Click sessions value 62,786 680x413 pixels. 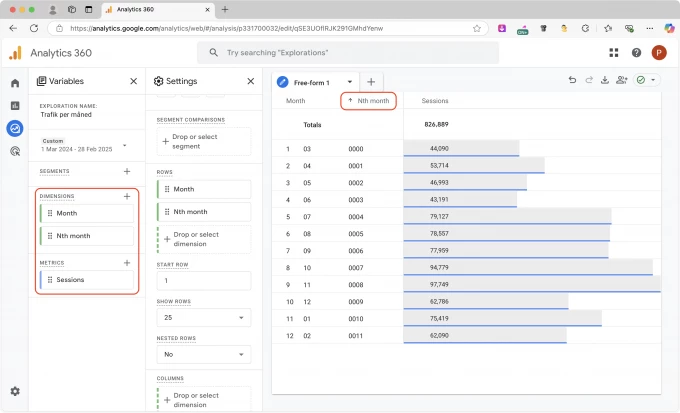pos(439,302)
